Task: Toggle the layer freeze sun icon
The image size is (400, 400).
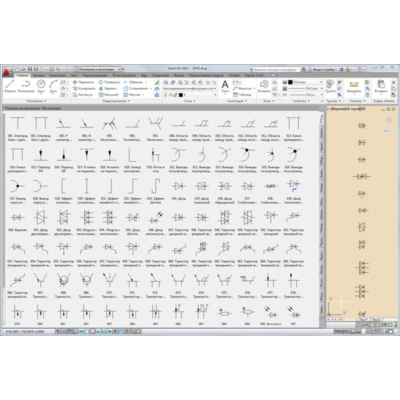Action: [x=170, y=95]
